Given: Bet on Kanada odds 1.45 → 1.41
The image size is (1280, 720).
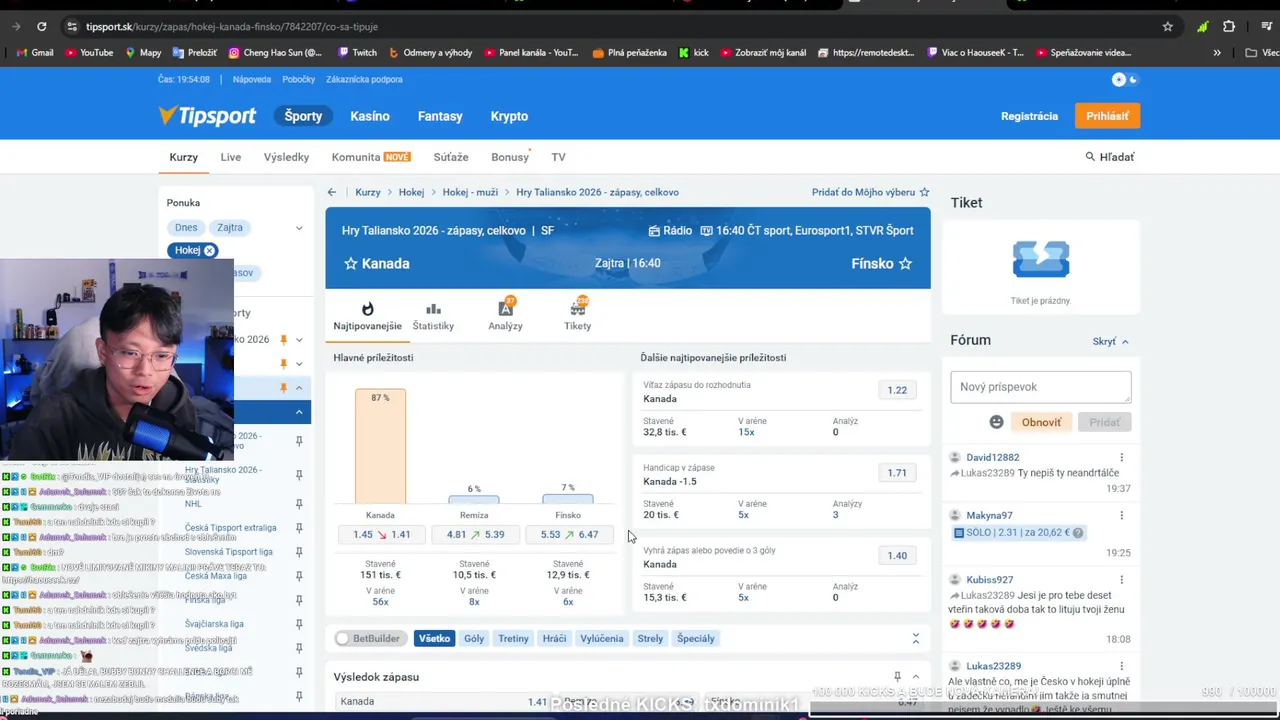Looking at the screenshot, I should pos(381,534).
